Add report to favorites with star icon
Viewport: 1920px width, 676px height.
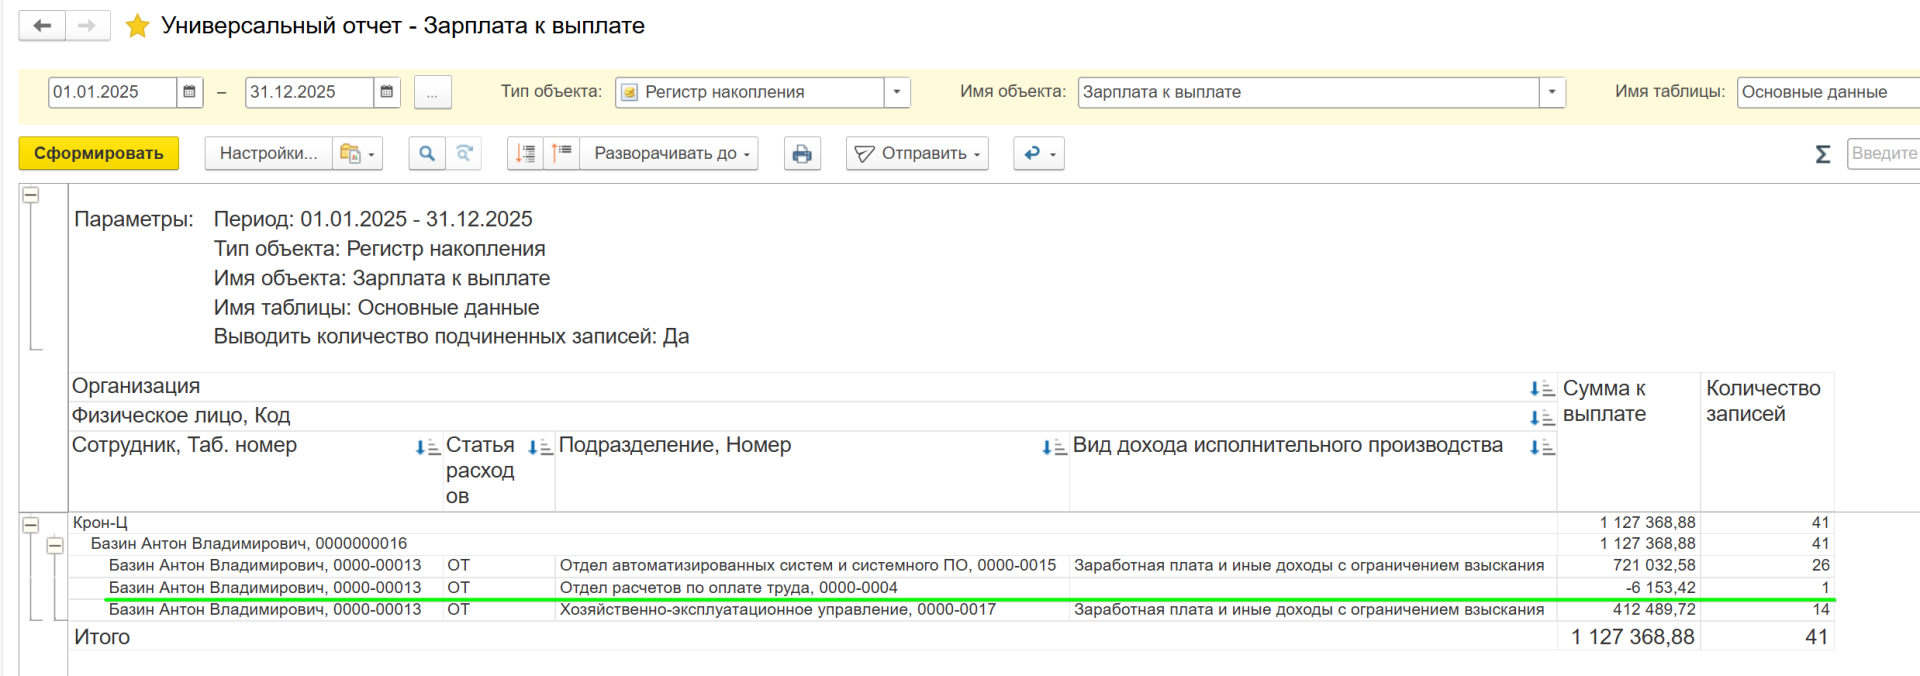point(137,26)
